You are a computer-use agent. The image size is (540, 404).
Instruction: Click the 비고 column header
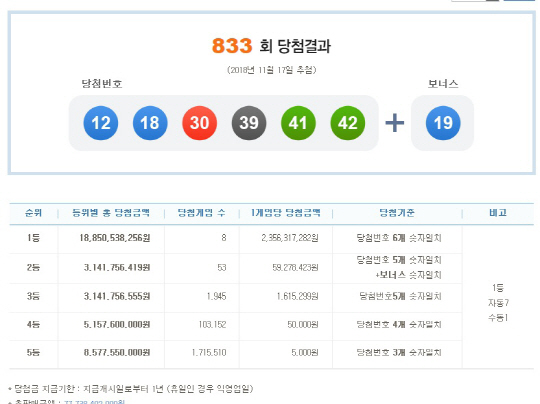(x=498, y=213)
